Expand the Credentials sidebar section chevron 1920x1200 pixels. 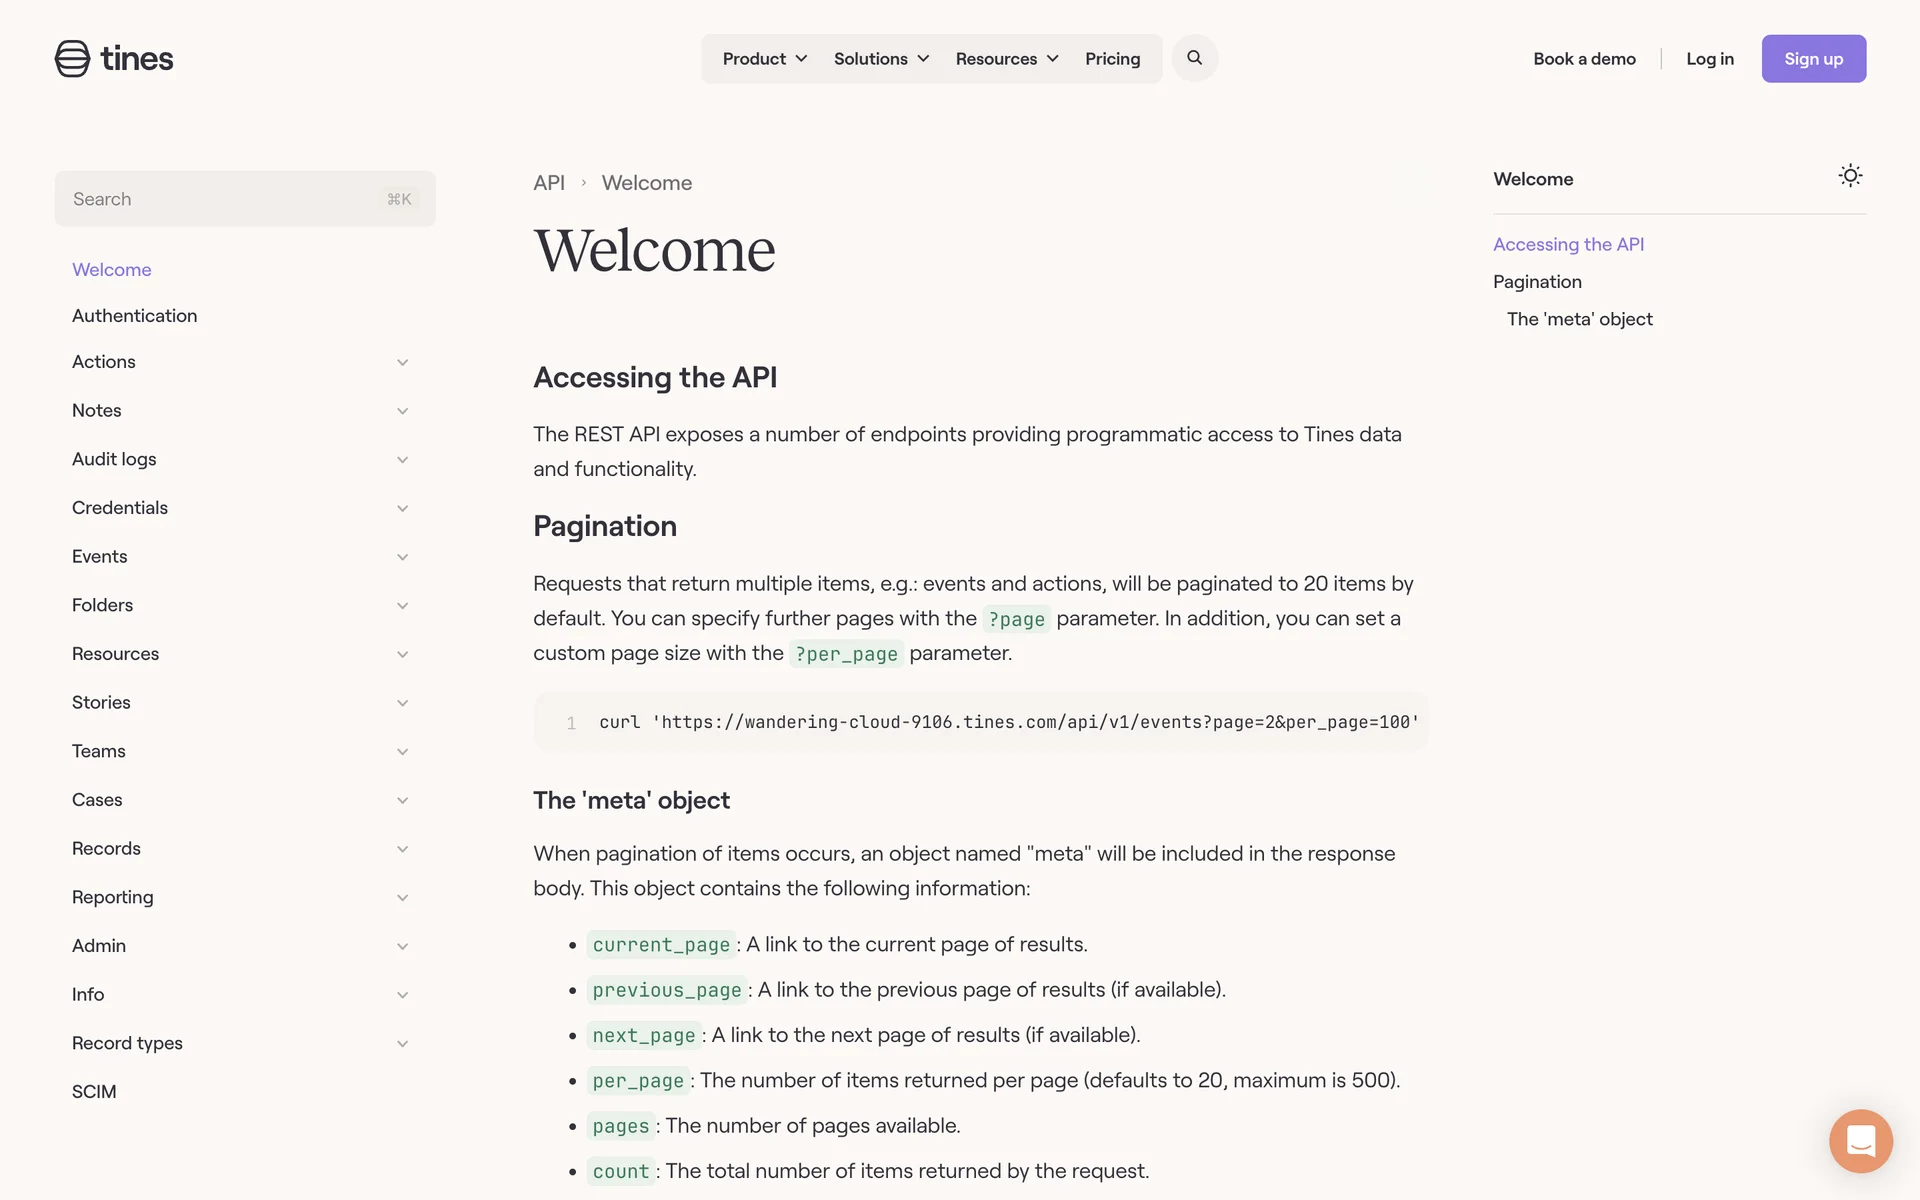coord(402,508)
